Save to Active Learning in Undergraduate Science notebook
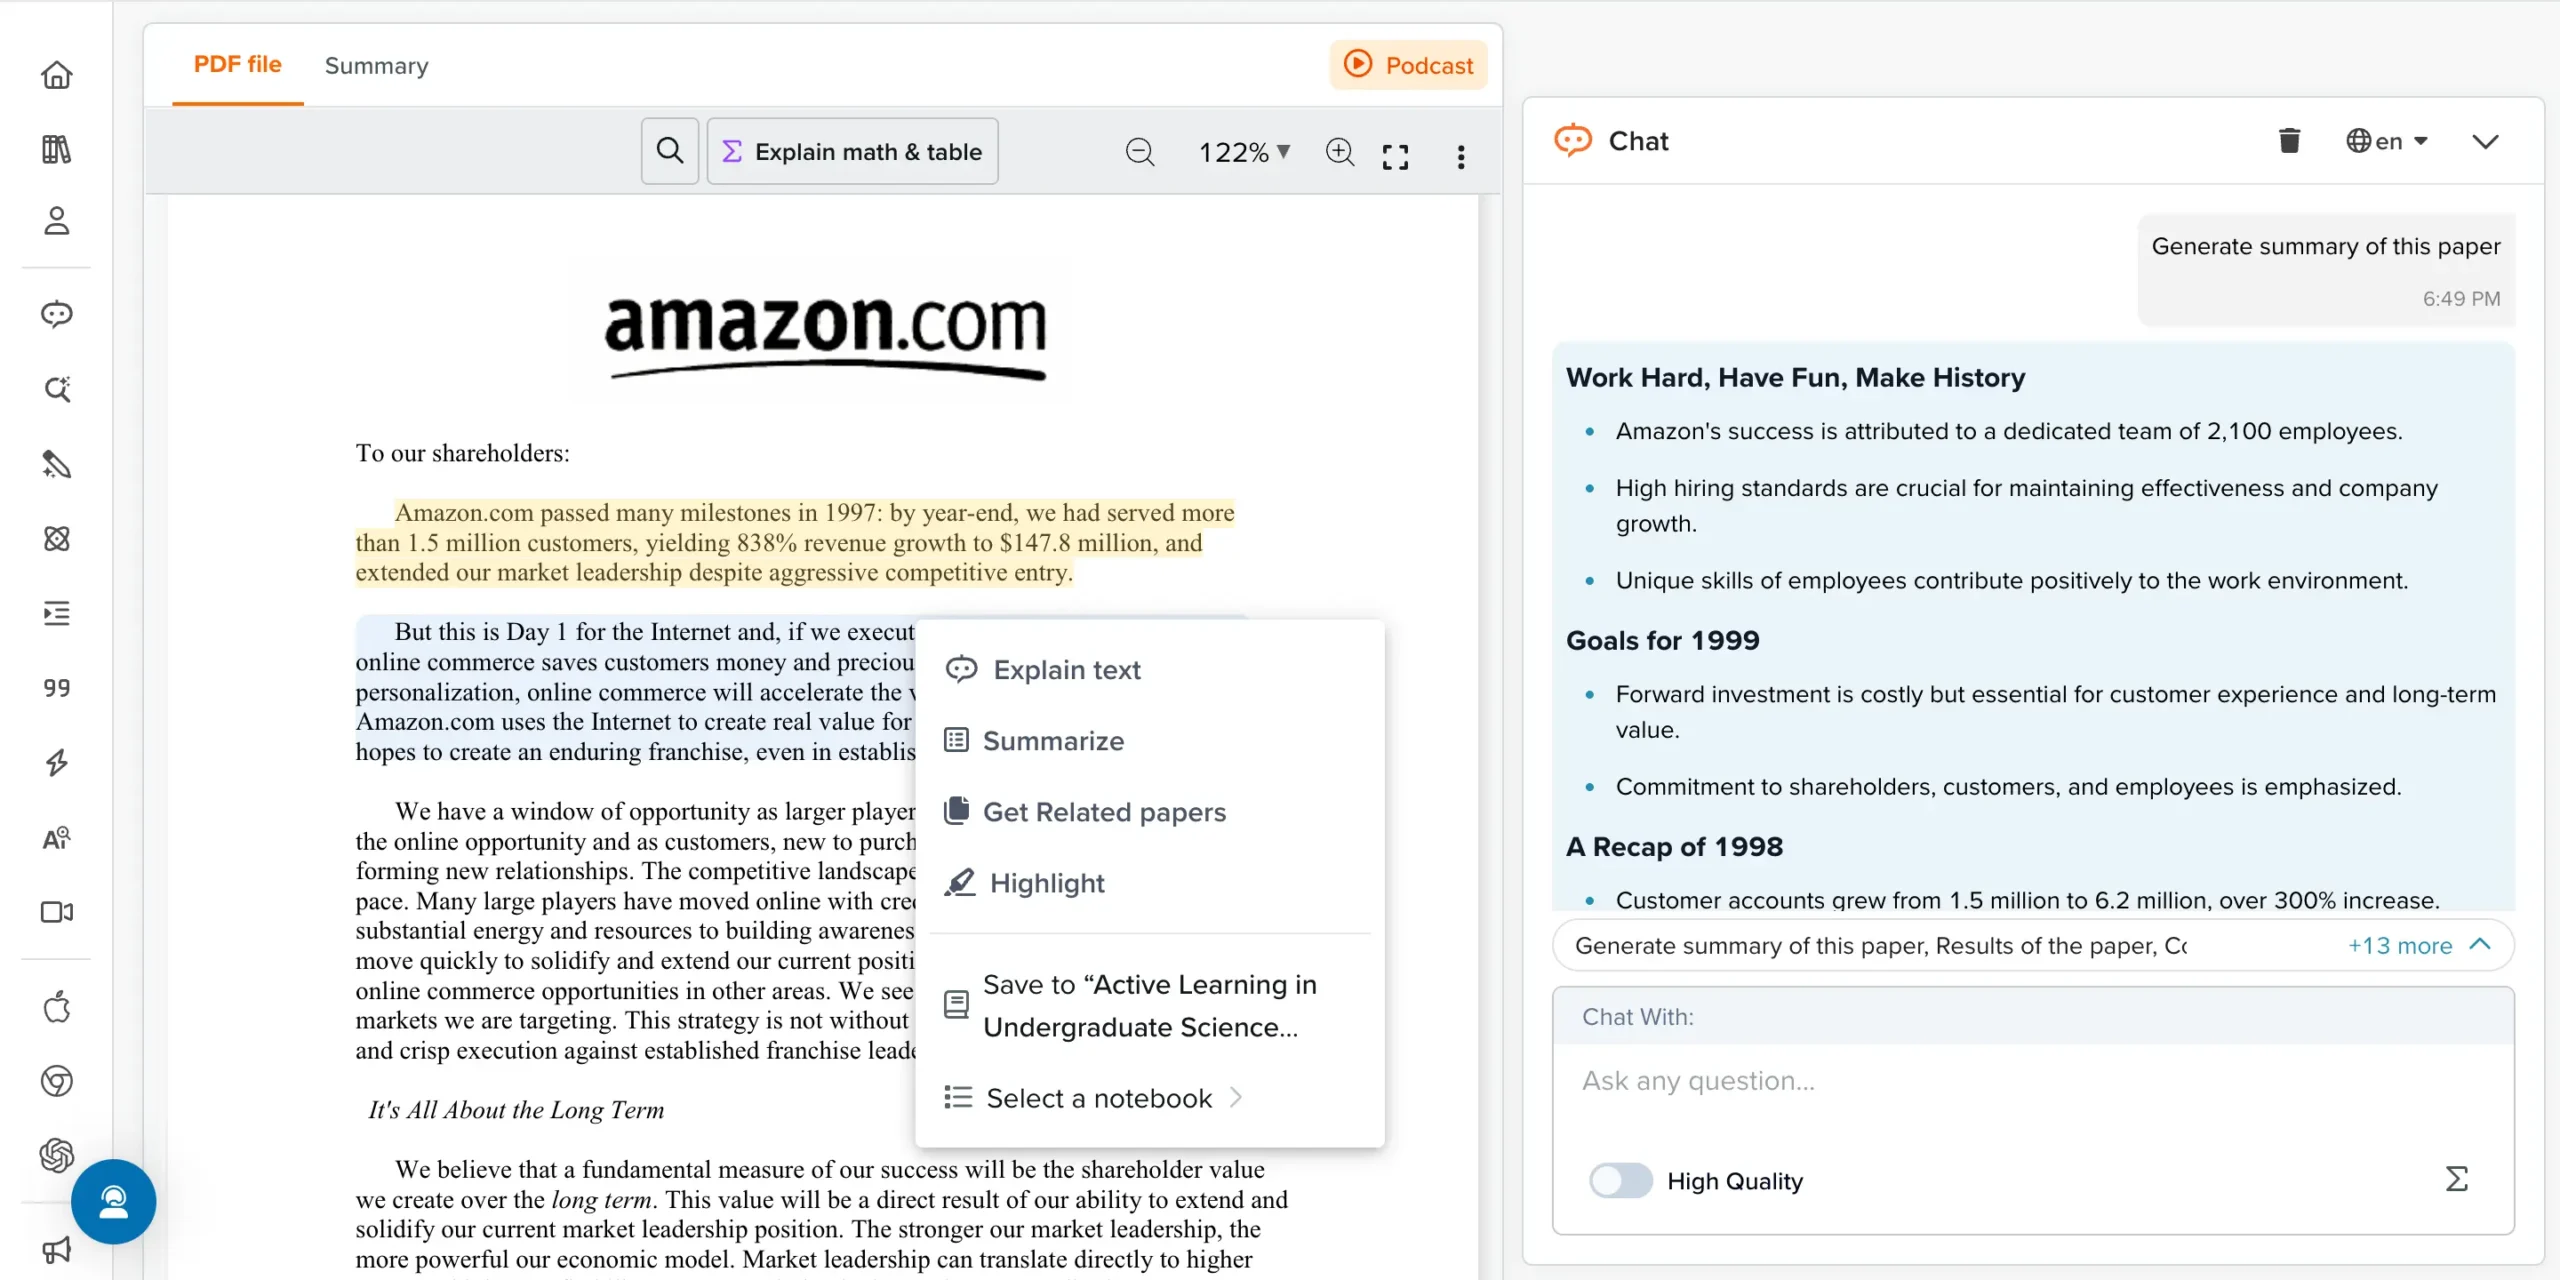2560x1280 pixels. (1150, 1005)
